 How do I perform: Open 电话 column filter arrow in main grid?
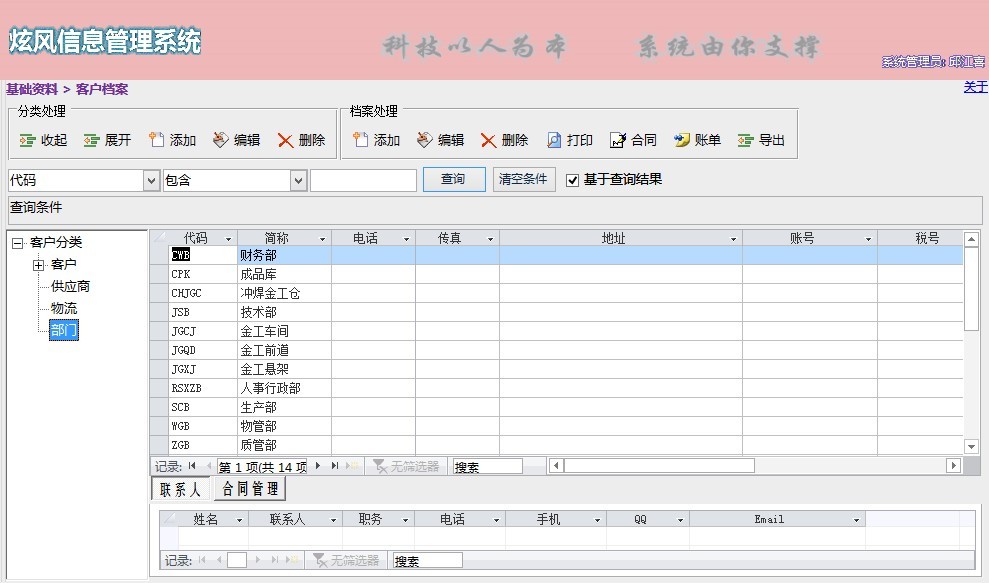point(406,239)
